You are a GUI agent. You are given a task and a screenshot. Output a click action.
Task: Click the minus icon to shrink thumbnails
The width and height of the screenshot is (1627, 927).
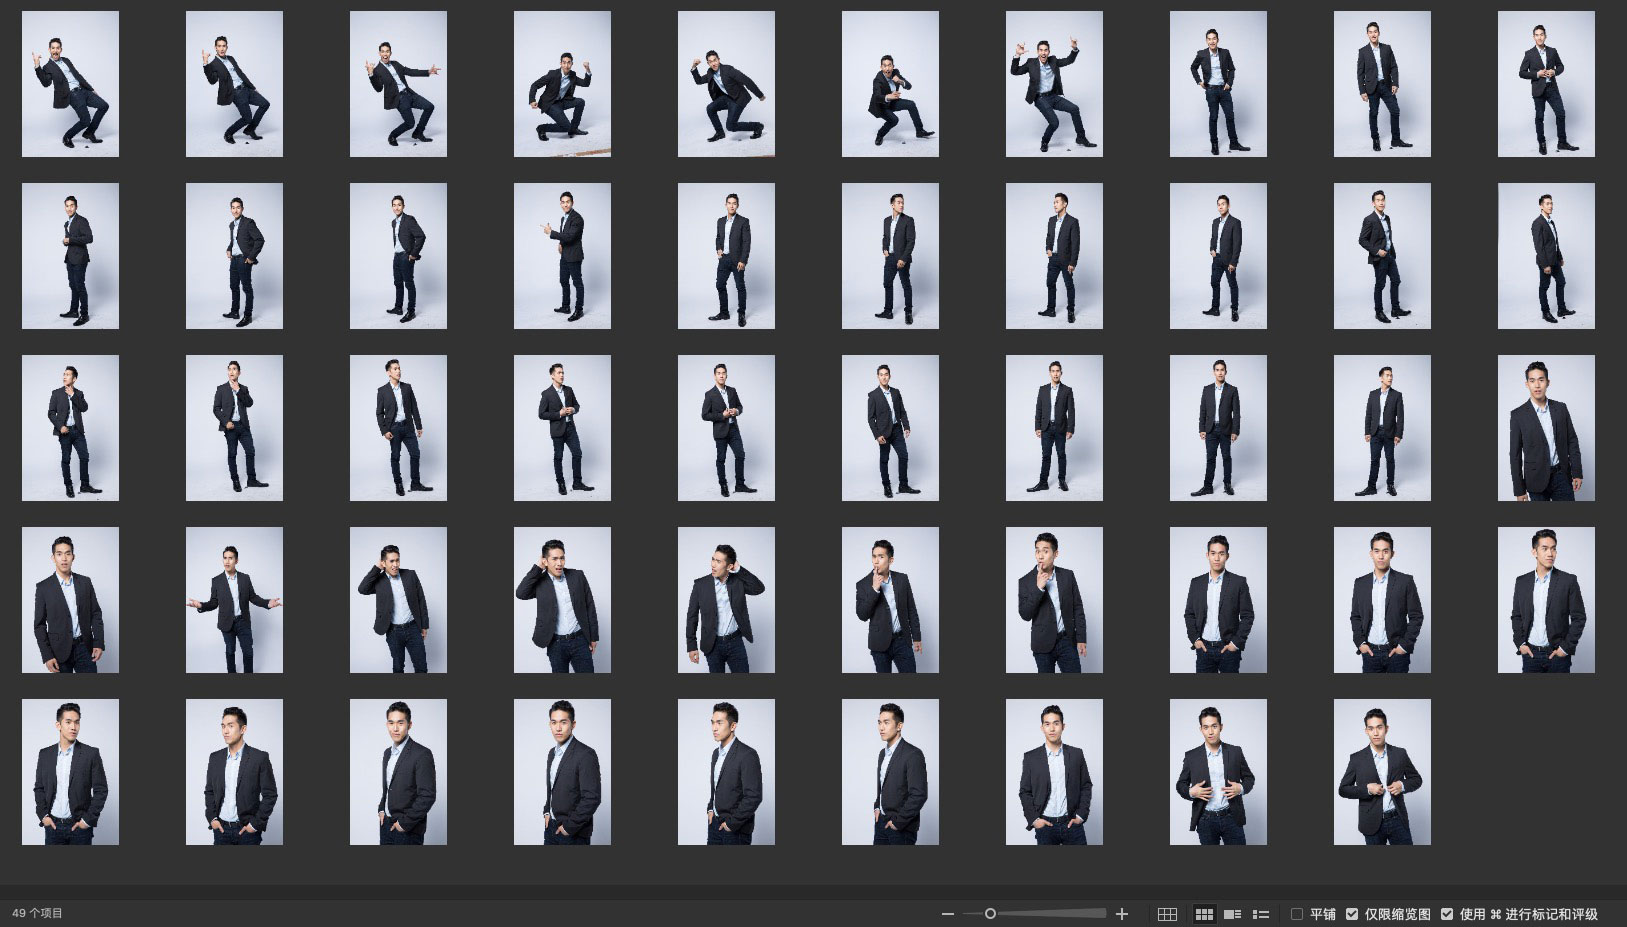click(x=948, y=914)
